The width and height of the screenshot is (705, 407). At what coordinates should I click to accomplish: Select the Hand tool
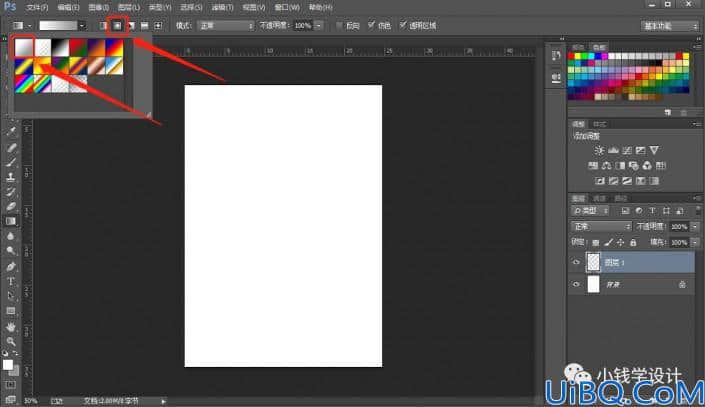point(11,327)
